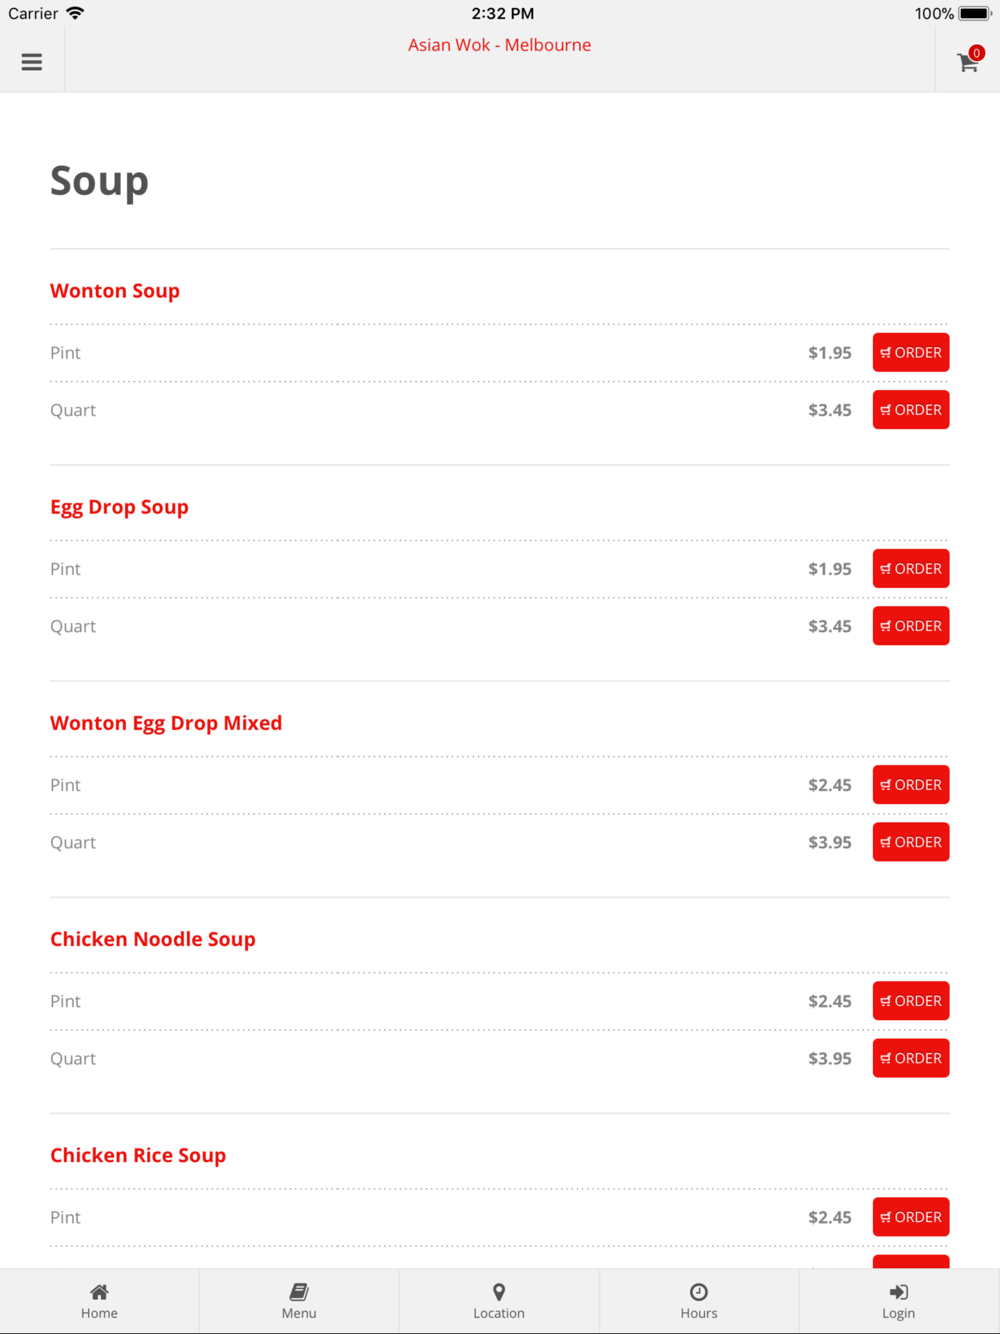The width and height of the screenshot is (1000, 1334).
Task: Open the Login tab
Action: coord(898,1301)
